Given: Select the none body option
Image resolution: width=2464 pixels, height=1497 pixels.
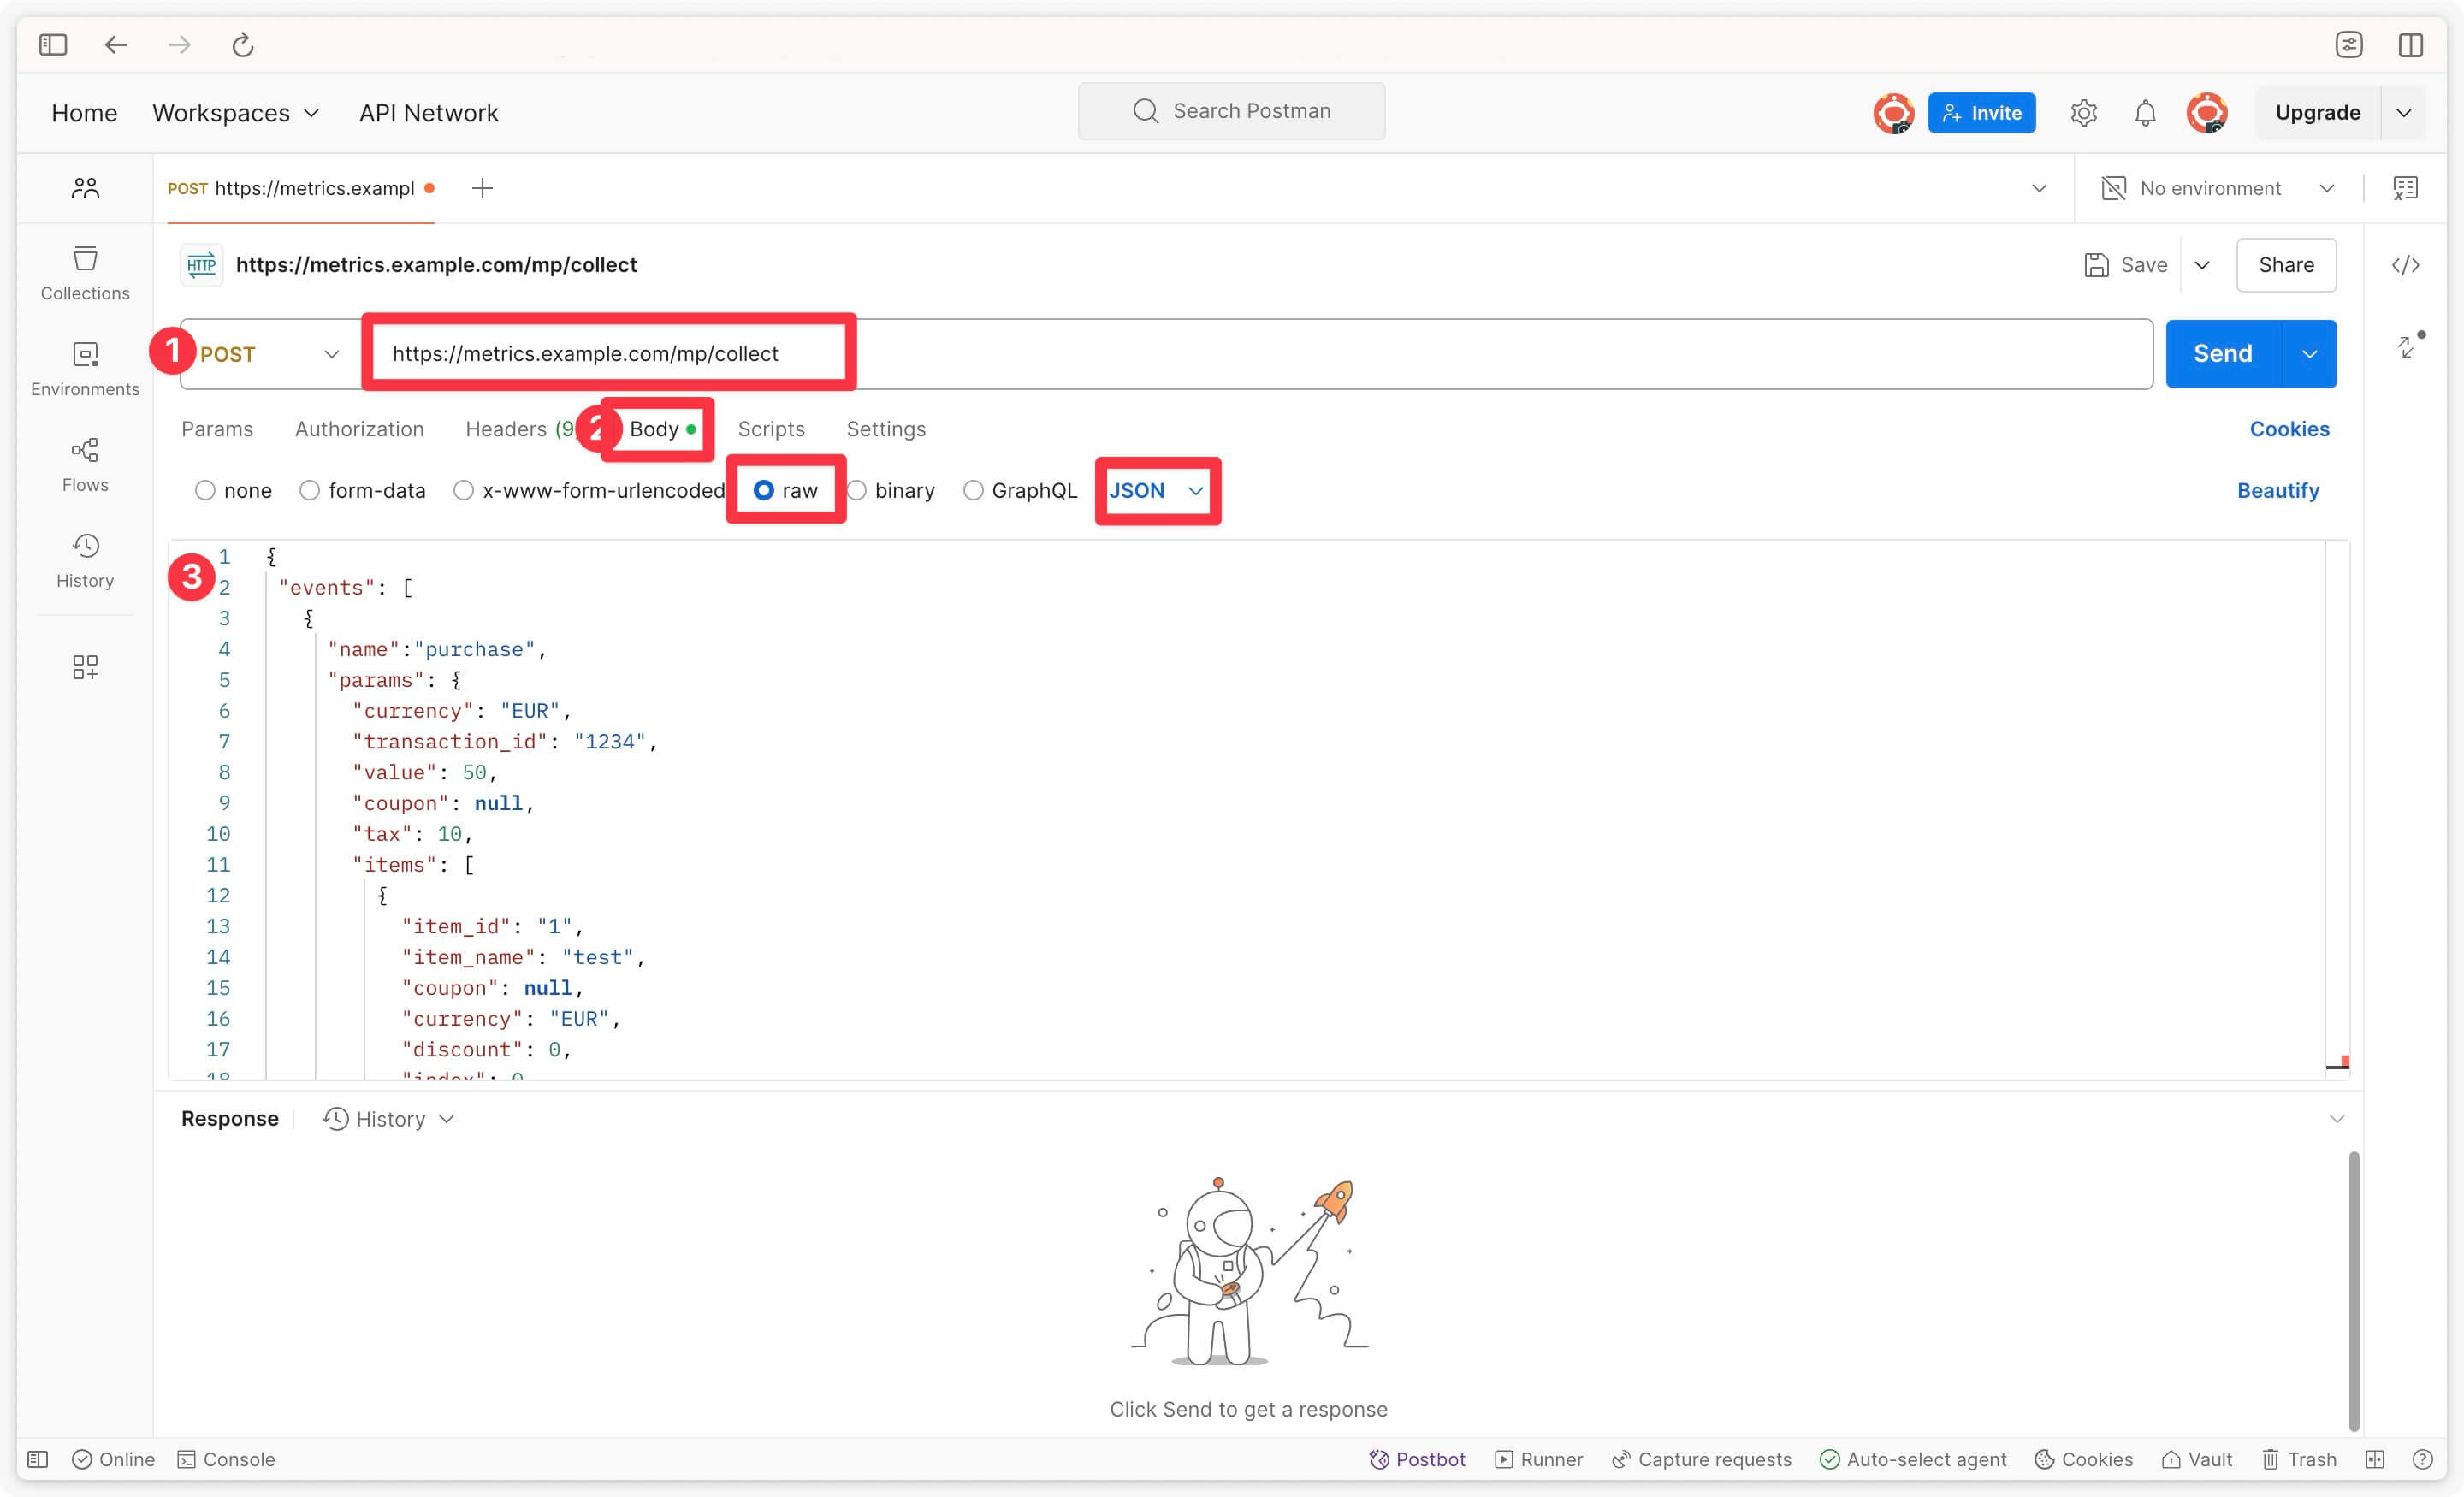Looking at the screenshot, I should coord(205,490).
